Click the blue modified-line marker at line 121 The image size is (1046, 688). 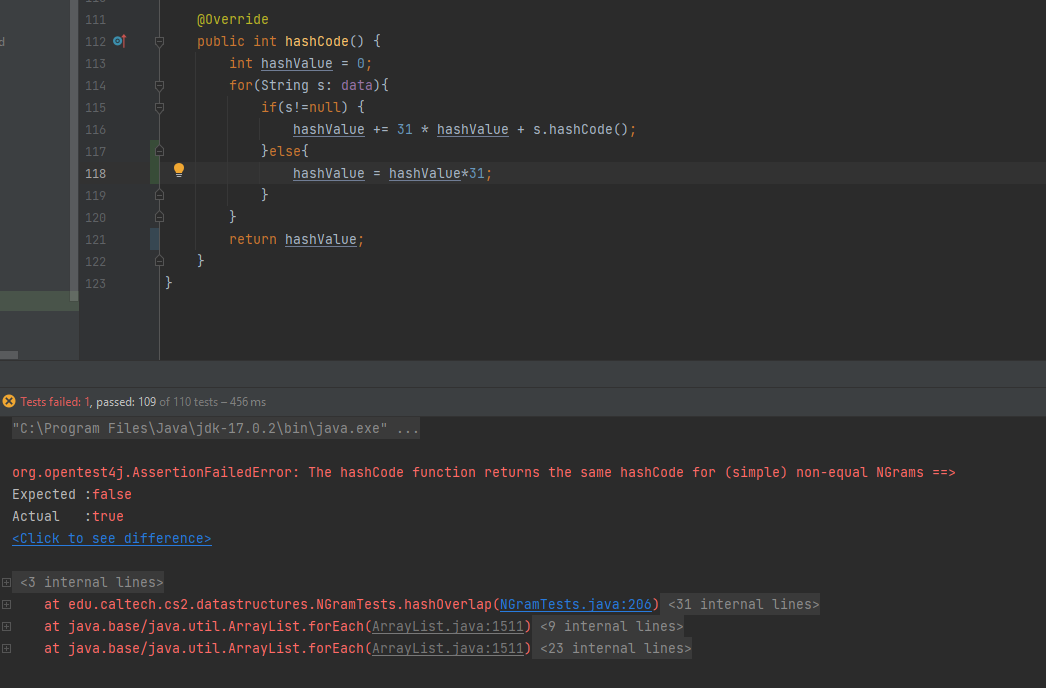(x=154, y=239)
